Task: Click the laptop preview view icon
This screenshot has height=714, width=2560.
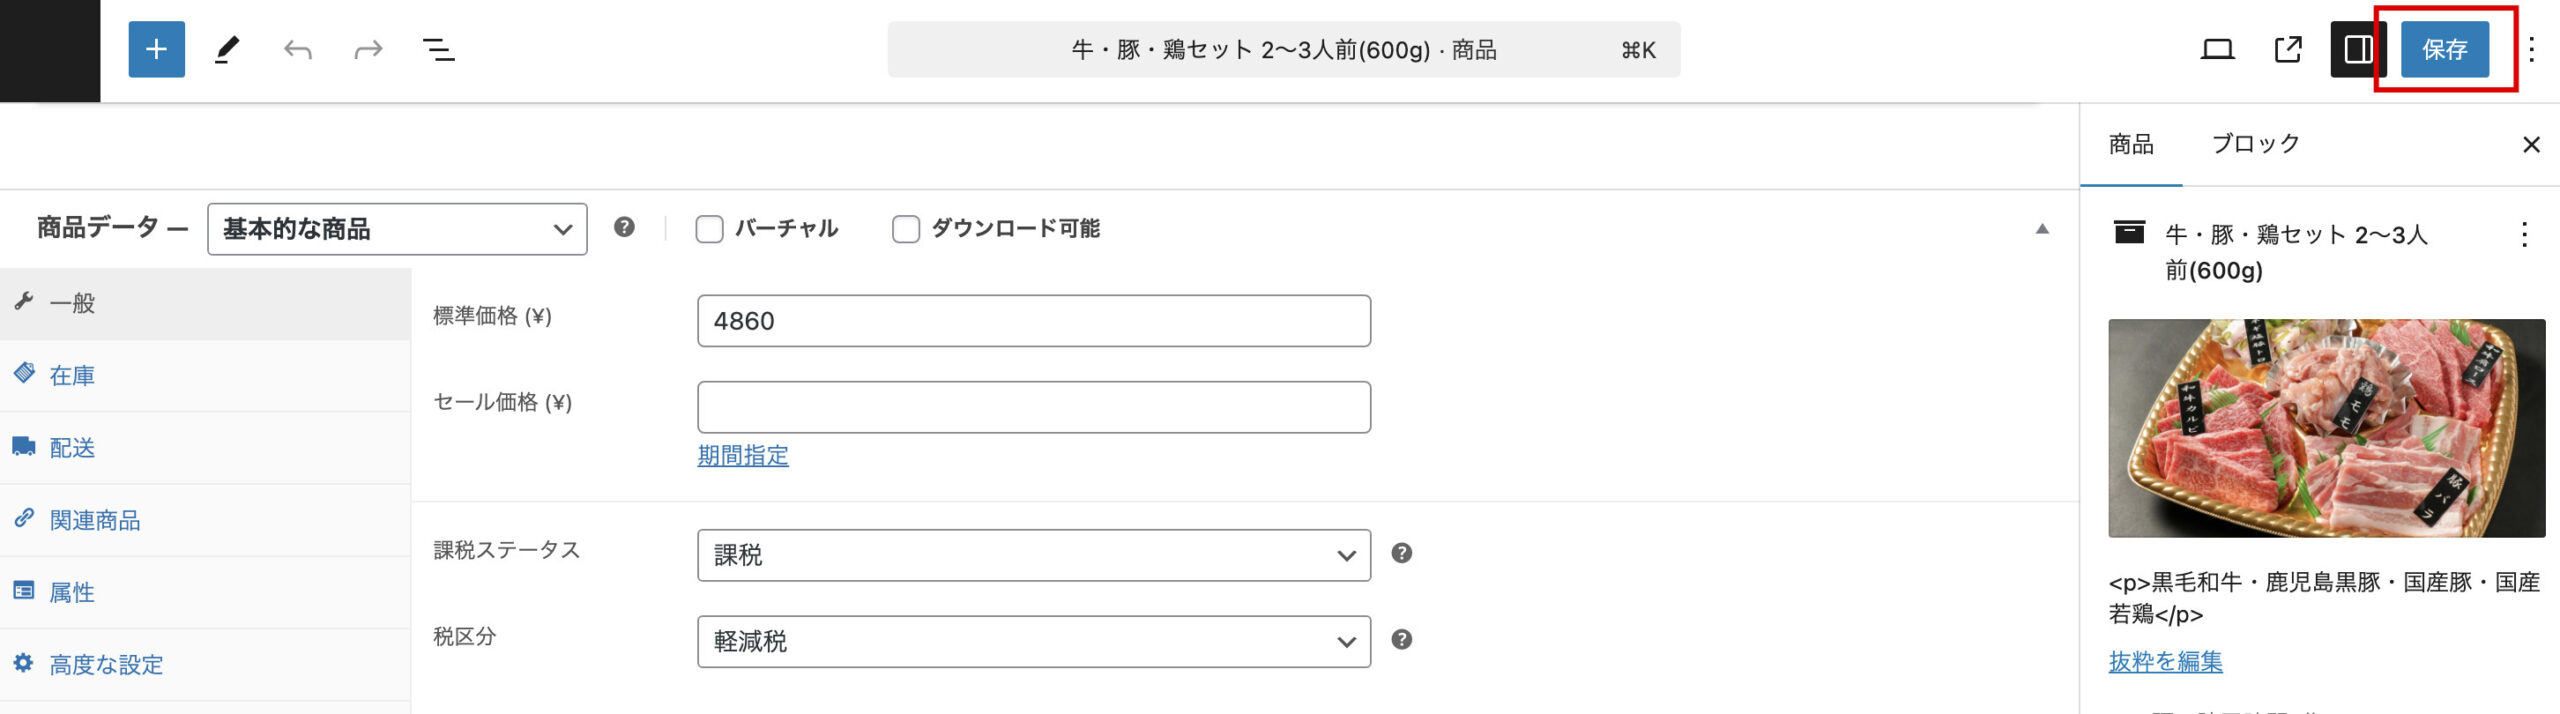Action: (x=2217, y=49)
